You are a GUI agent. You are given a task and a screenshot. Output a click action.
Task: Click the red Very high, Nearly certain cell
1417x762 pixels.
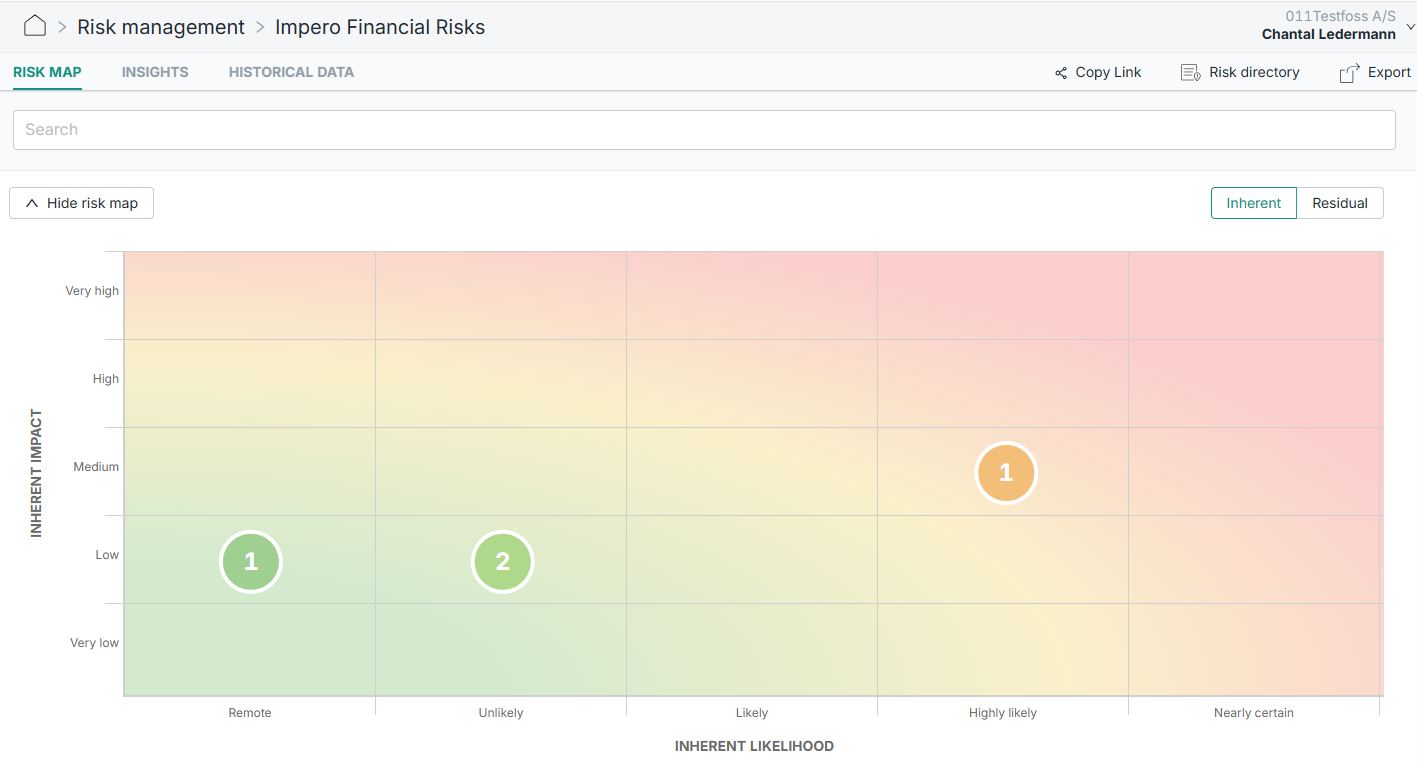1254,295
